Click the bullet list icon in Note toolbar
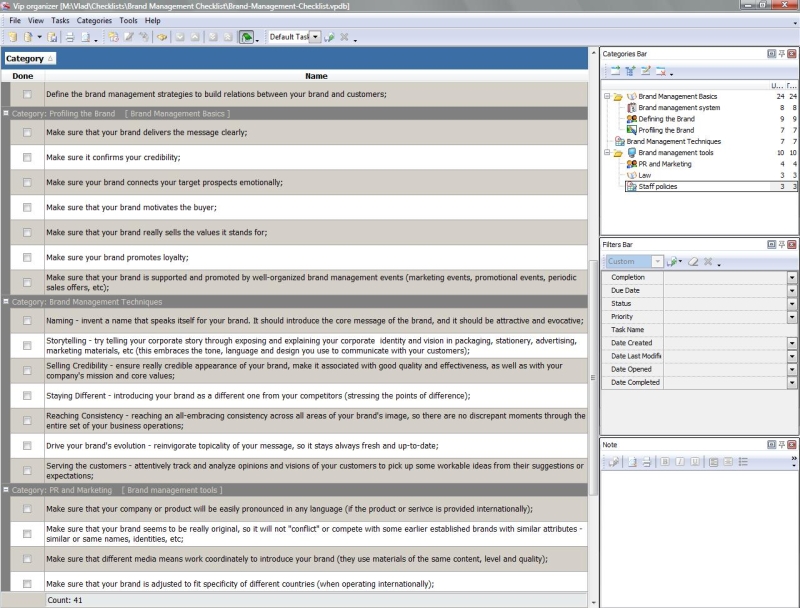Image resolution: width=800 pixels, height=608 pixels. pos(742,461)
